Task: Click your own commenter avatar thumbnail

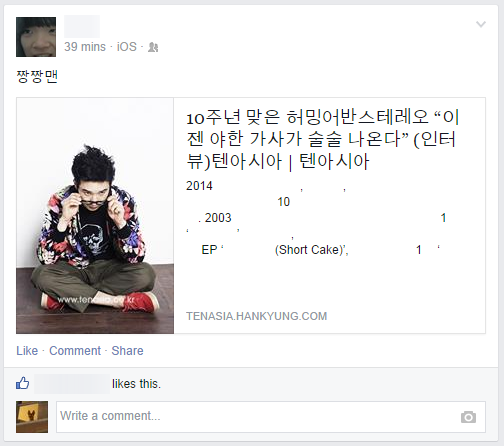Action: pyautogui.click(x=32, y=417)
